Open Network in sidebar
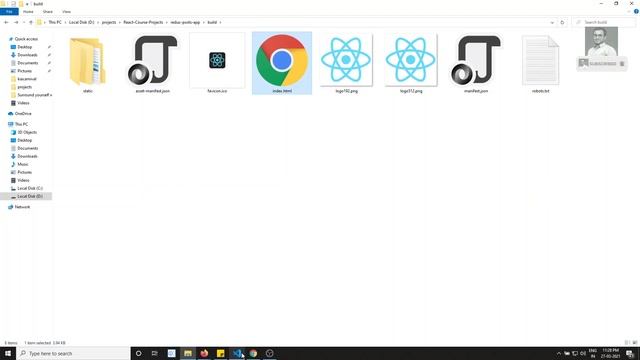Screen dimensions: 640x360 point(22,207)
